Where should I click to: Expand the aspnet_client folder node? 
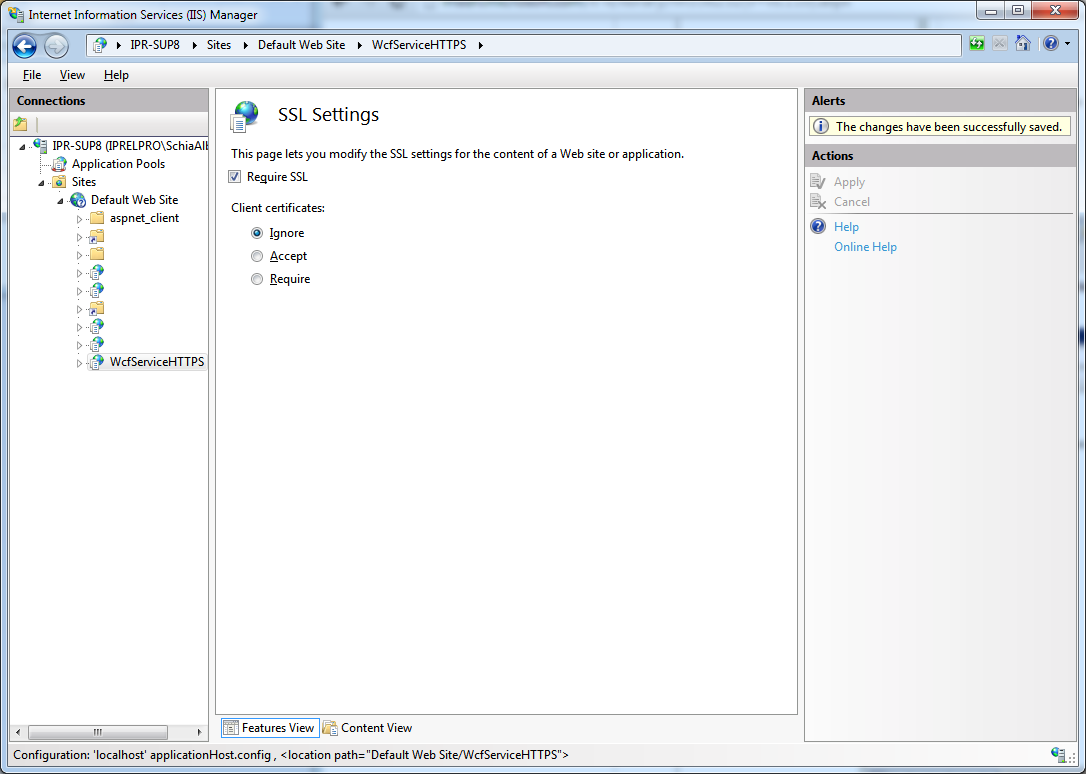coord(79,219)
